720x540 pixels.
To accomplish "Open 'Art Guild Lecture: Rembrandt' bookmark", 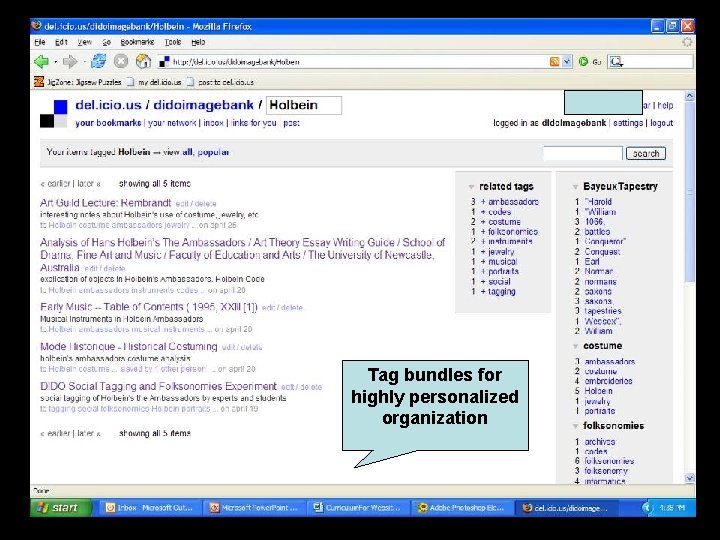I will pyautogui.click(x=105, y=202).
